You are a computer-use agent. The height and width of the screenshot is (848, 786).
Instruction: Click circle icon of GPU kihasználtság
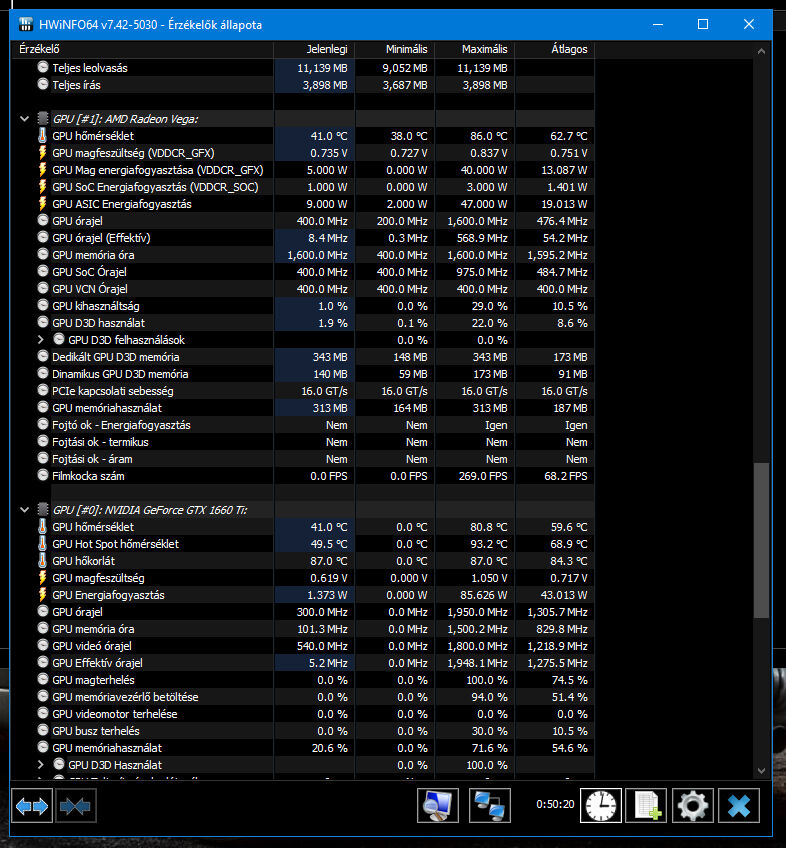click(43, 305)
